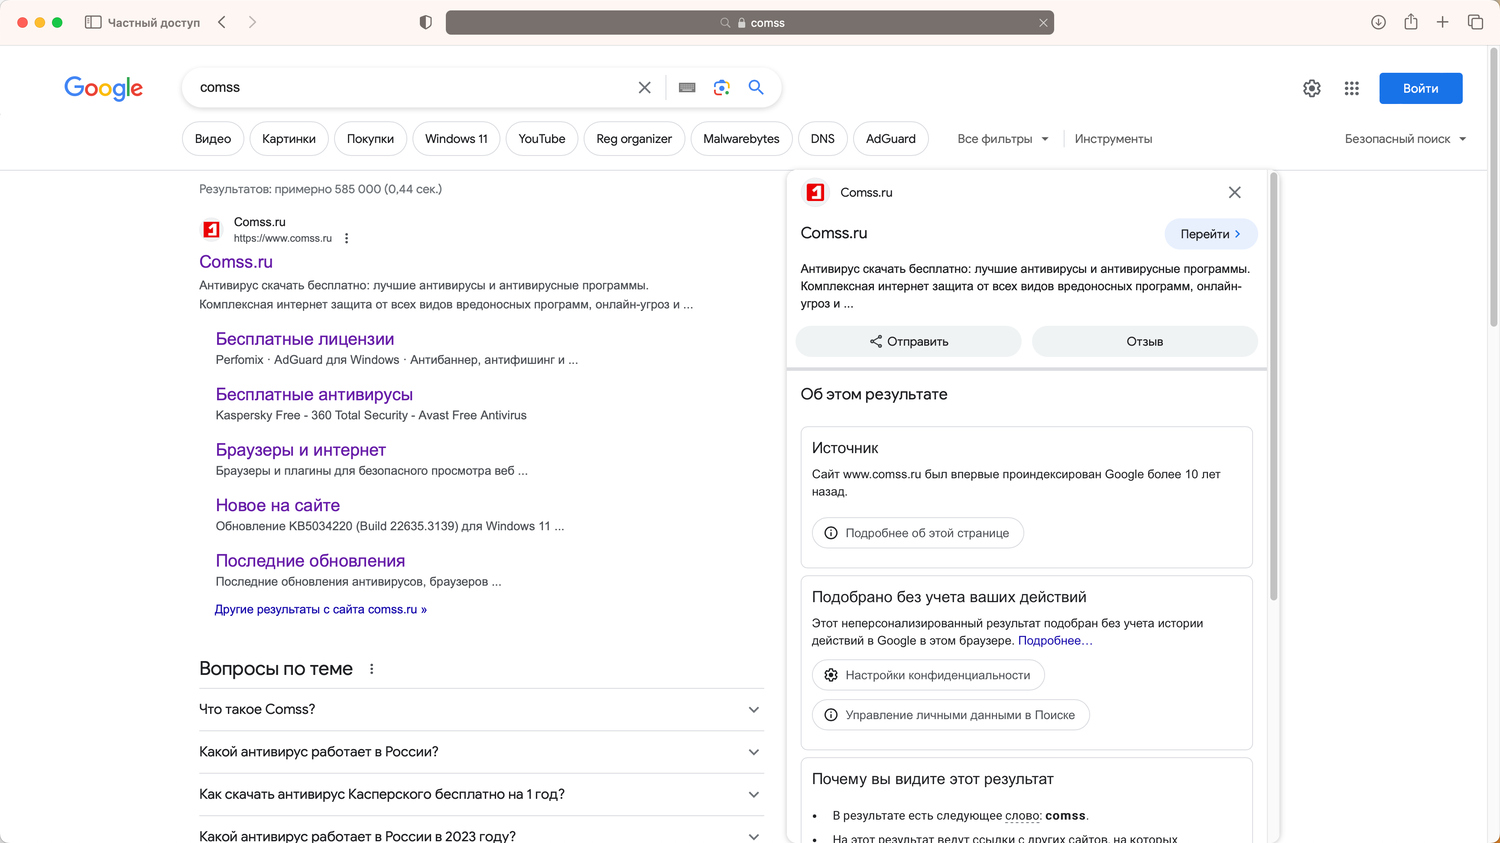
Task: Toggle the Safari sidebar
Action: coord(93,22)
